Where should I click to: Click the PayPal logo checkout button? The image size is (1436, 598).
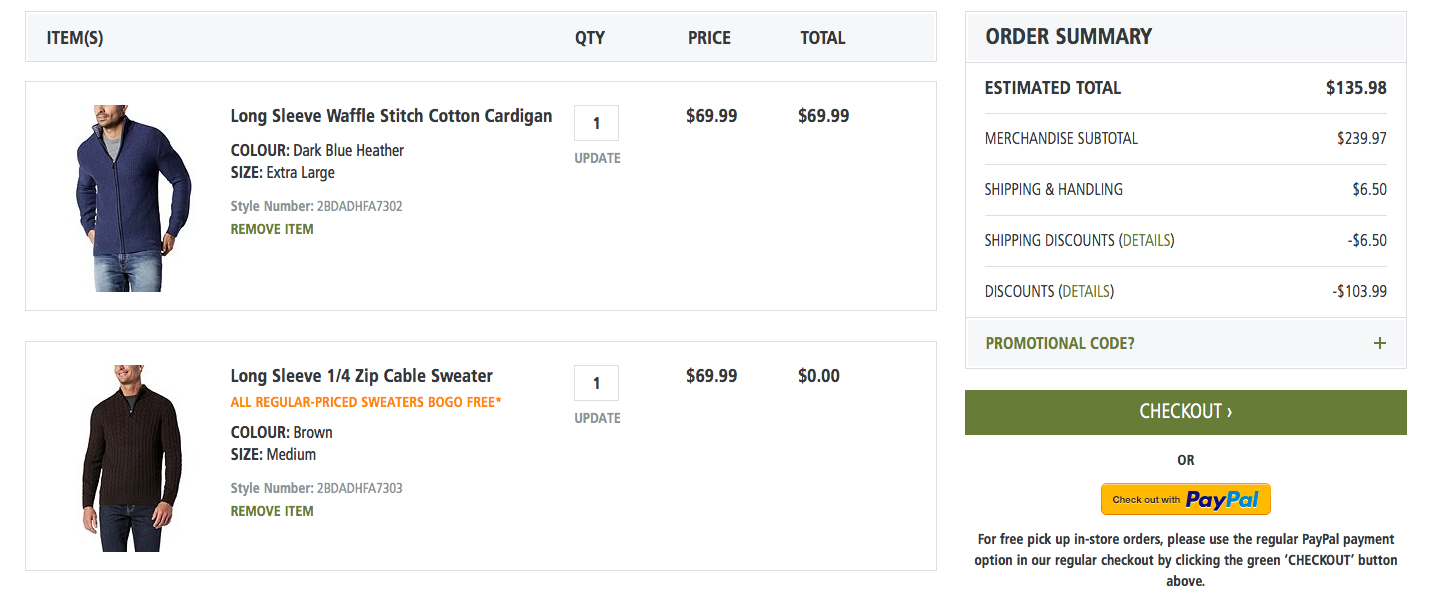pyautogui.click(x=1185, y=499)
